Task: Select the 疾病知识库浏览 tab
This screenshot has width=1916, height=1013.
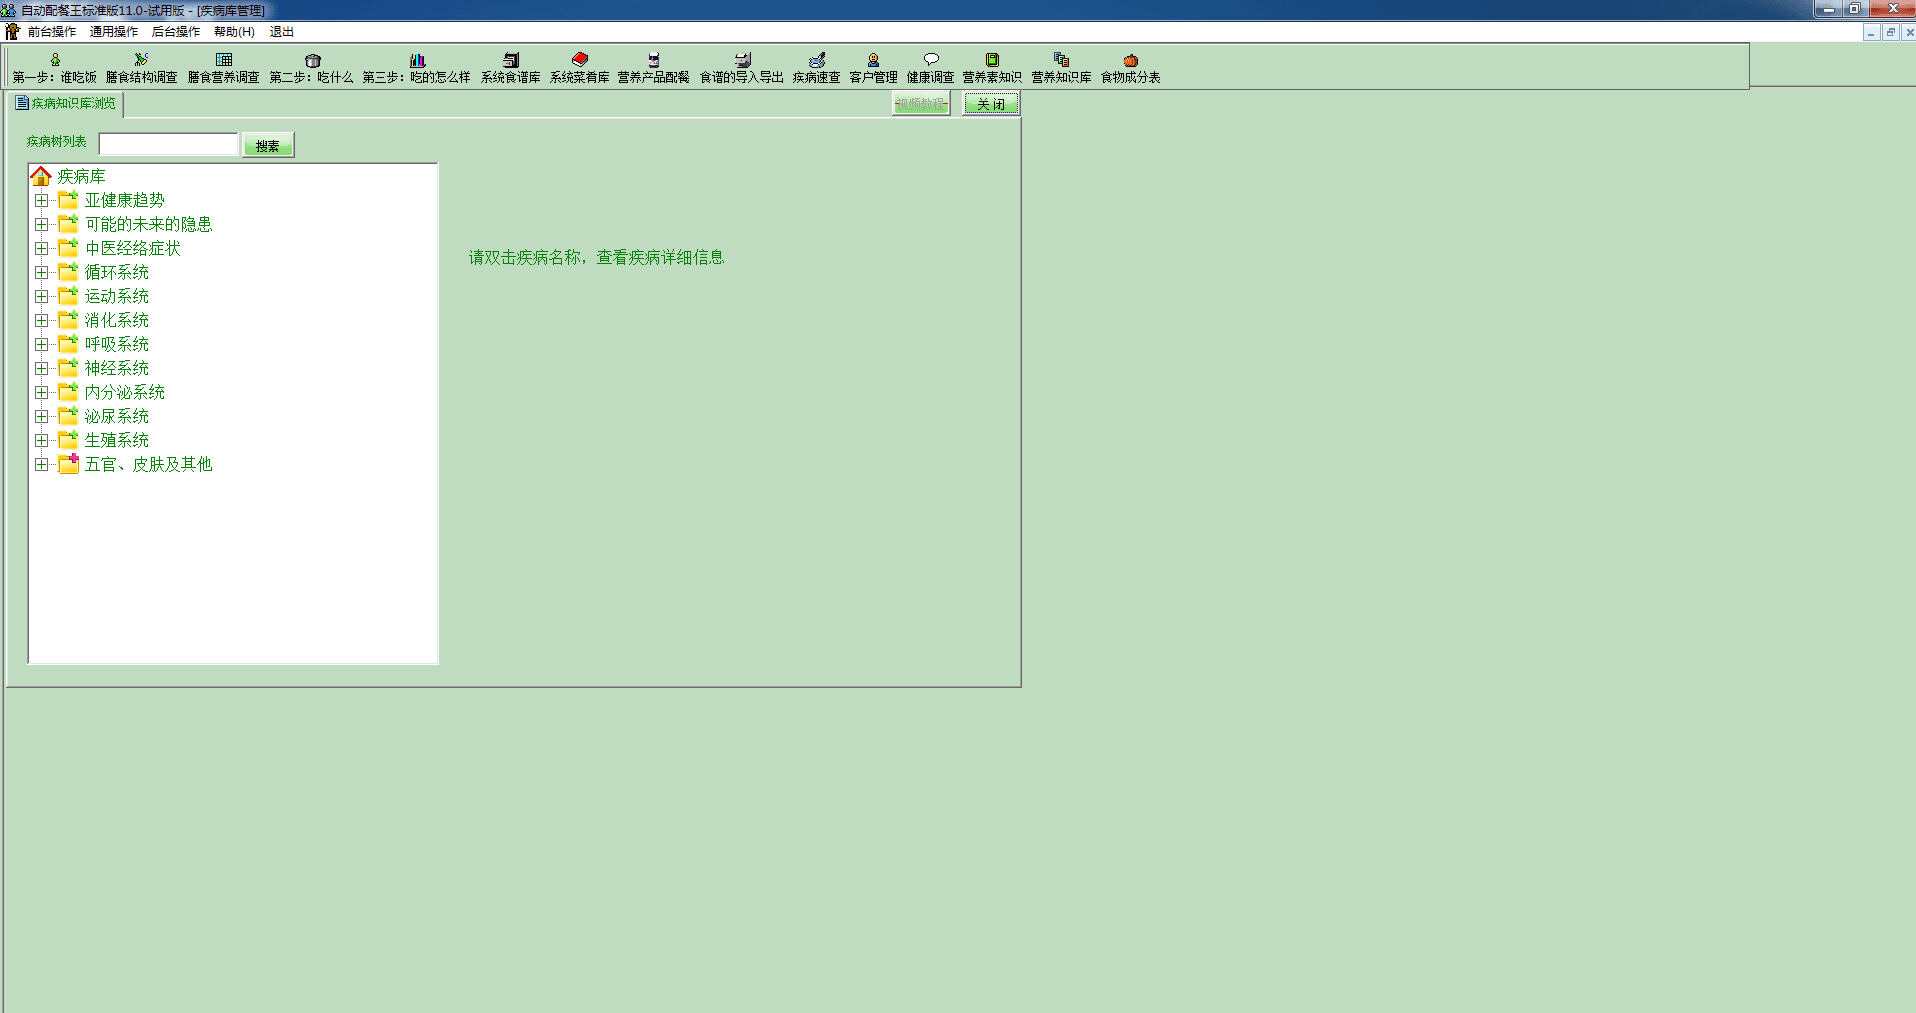Action: click(x=66, y=103)
